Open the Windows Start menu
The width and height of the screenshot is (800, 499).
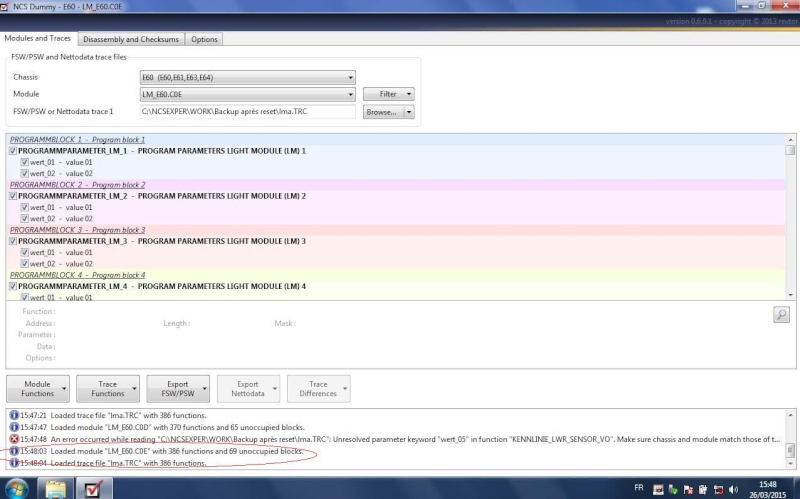point(16,488)
